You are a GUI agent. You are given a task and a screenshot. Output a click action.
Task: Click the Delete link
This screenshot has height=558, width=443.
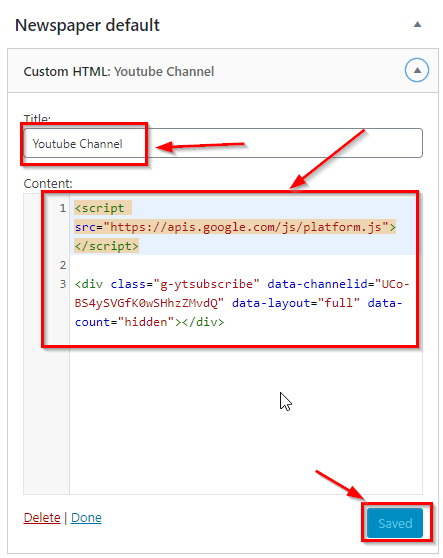pos(42,517)
